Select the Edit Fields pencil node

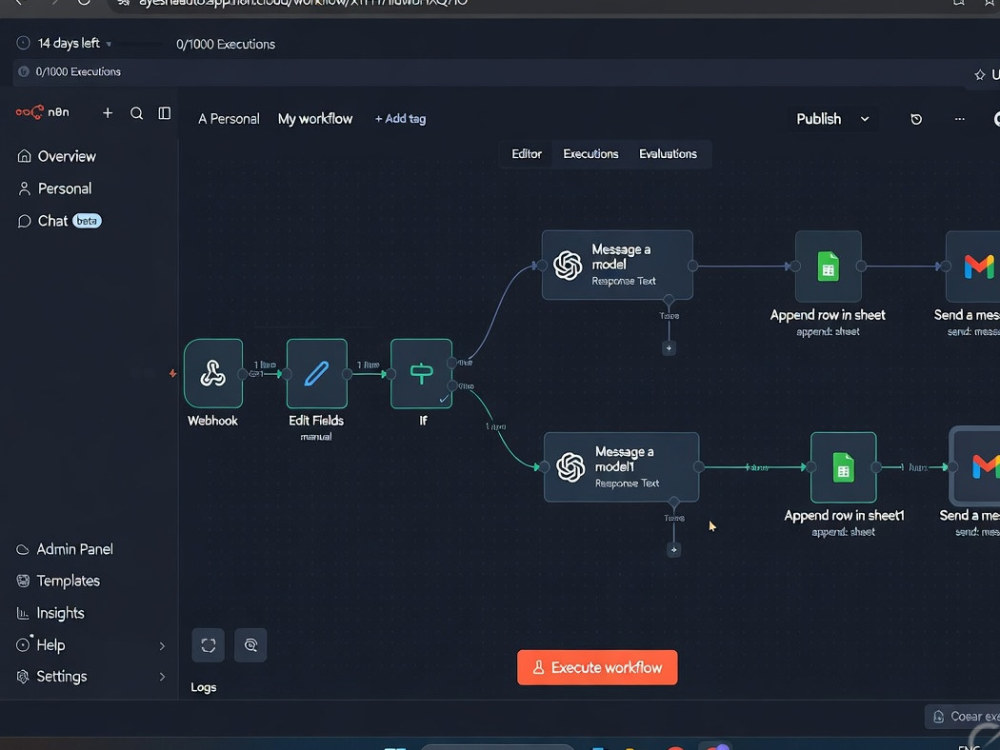click(x=316, y=374)
